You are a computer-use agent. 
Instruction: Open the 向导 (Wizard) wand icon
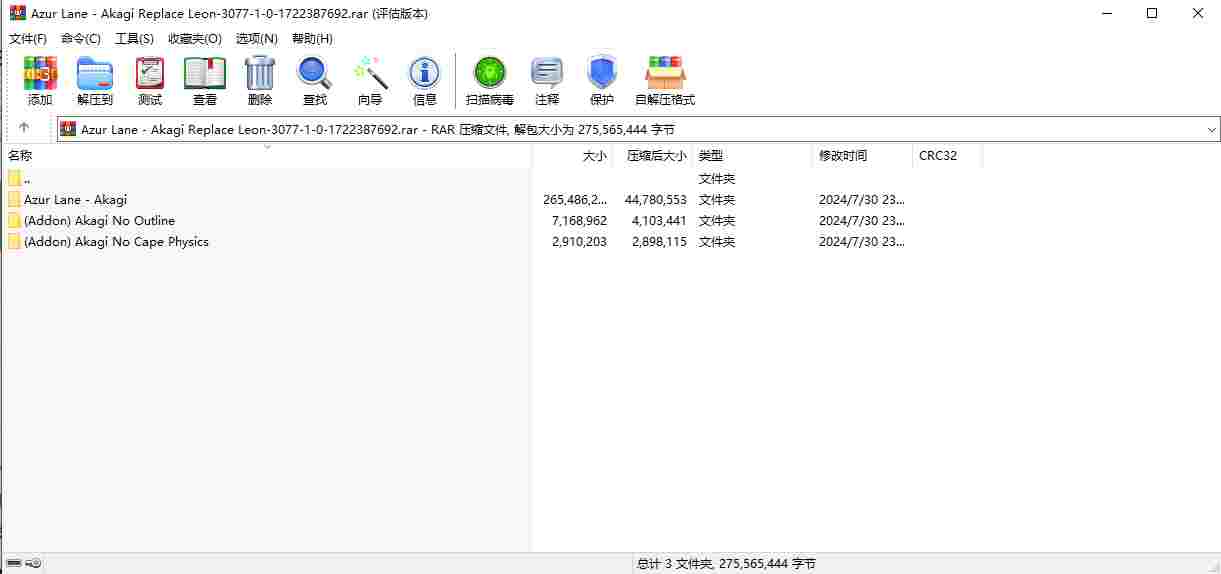(370, 73)
